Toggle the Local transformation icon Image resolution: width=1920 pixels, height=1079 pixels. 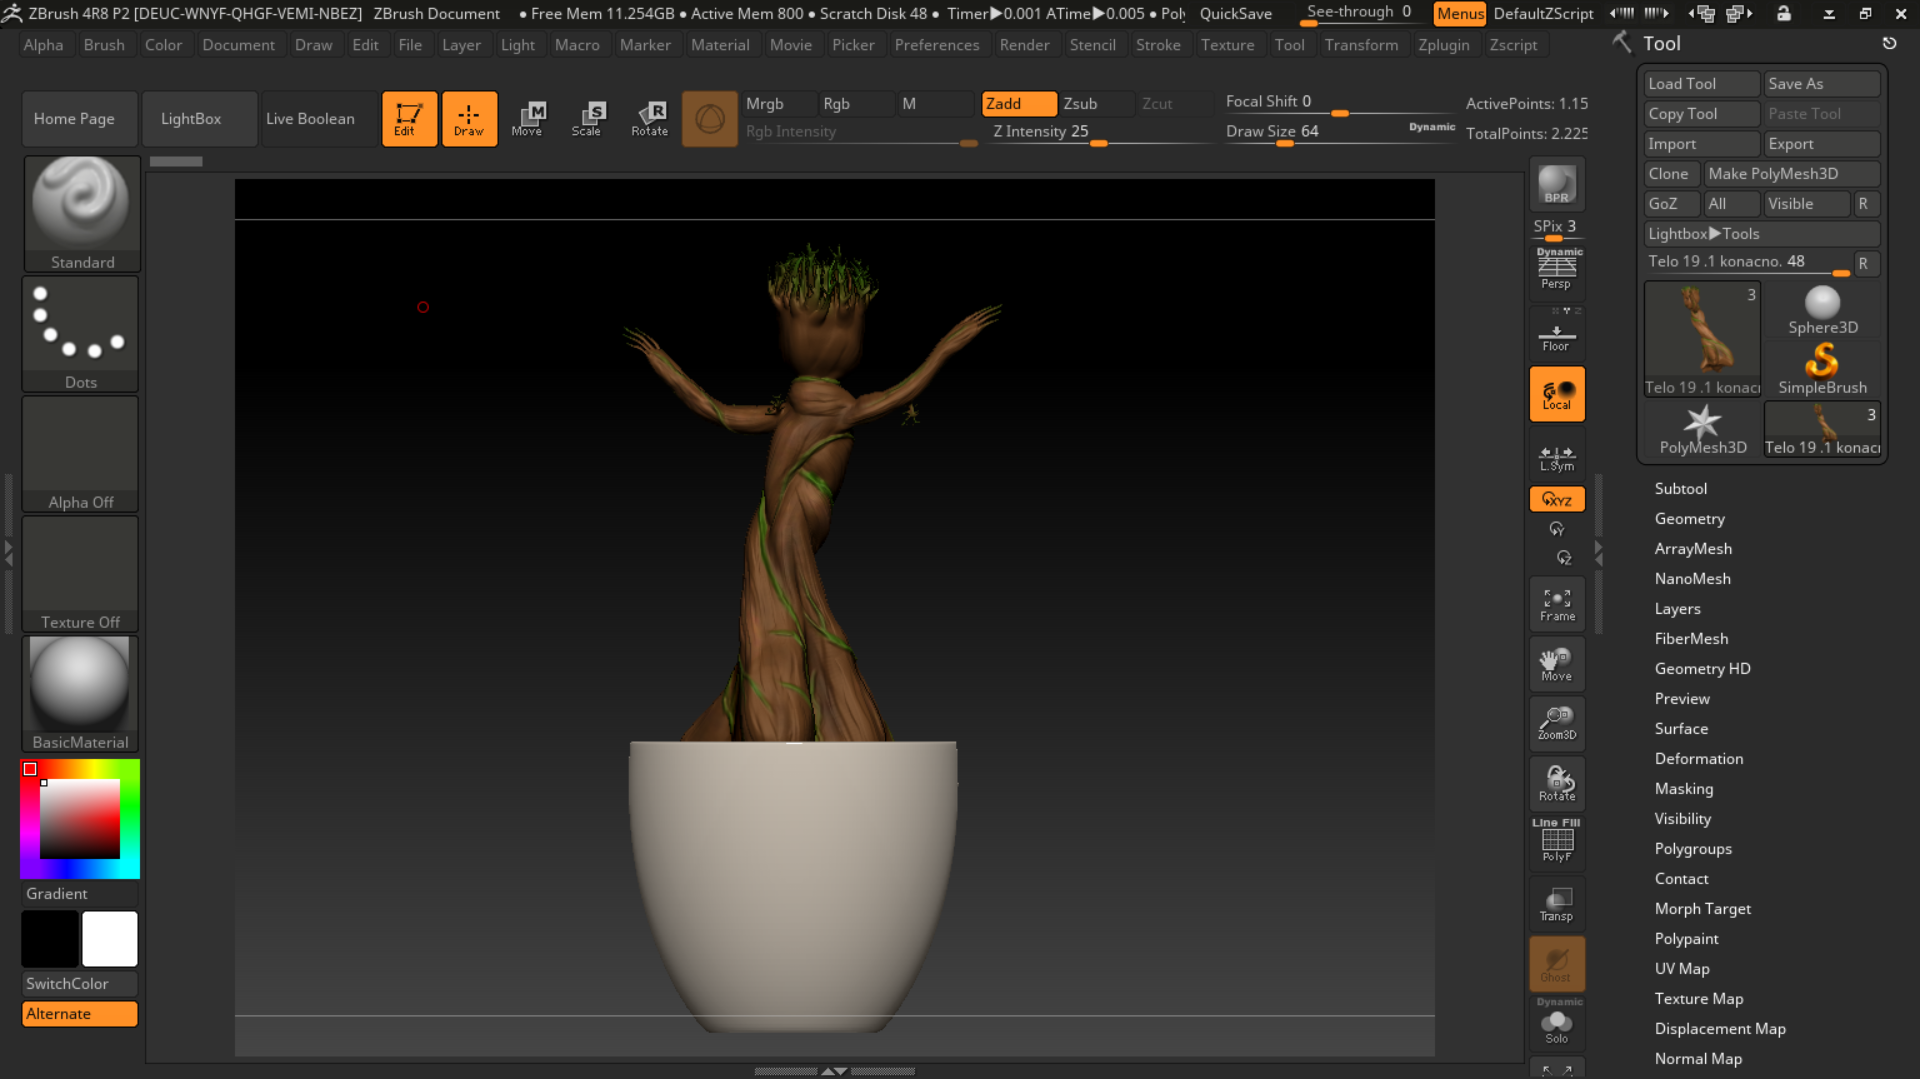1557,394
